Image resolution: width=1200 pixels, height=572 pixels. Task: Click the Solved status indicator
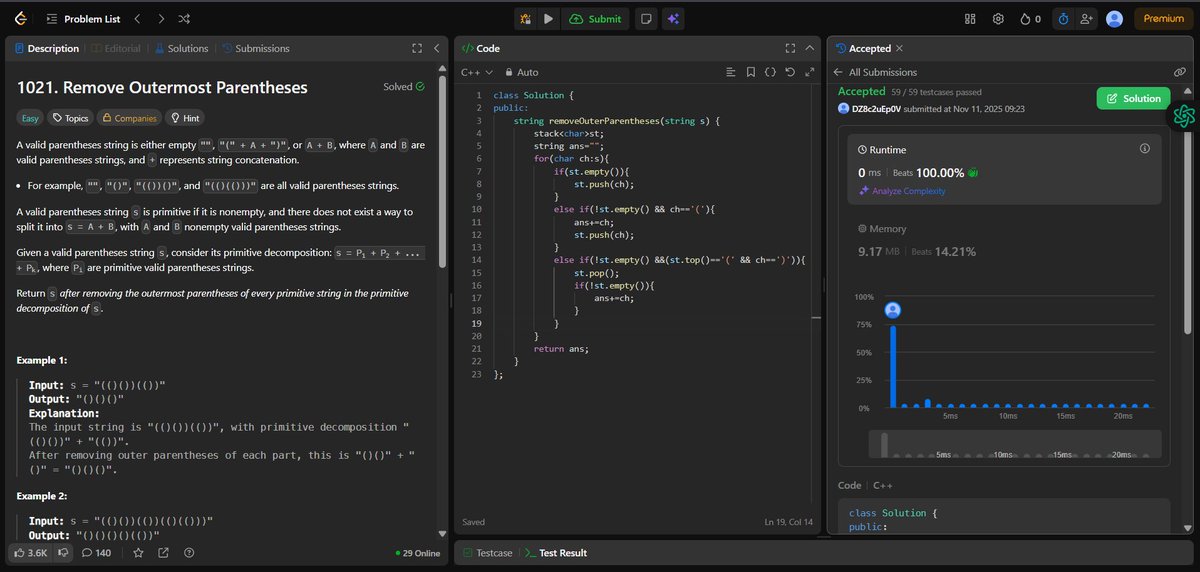tap(404, 87)
